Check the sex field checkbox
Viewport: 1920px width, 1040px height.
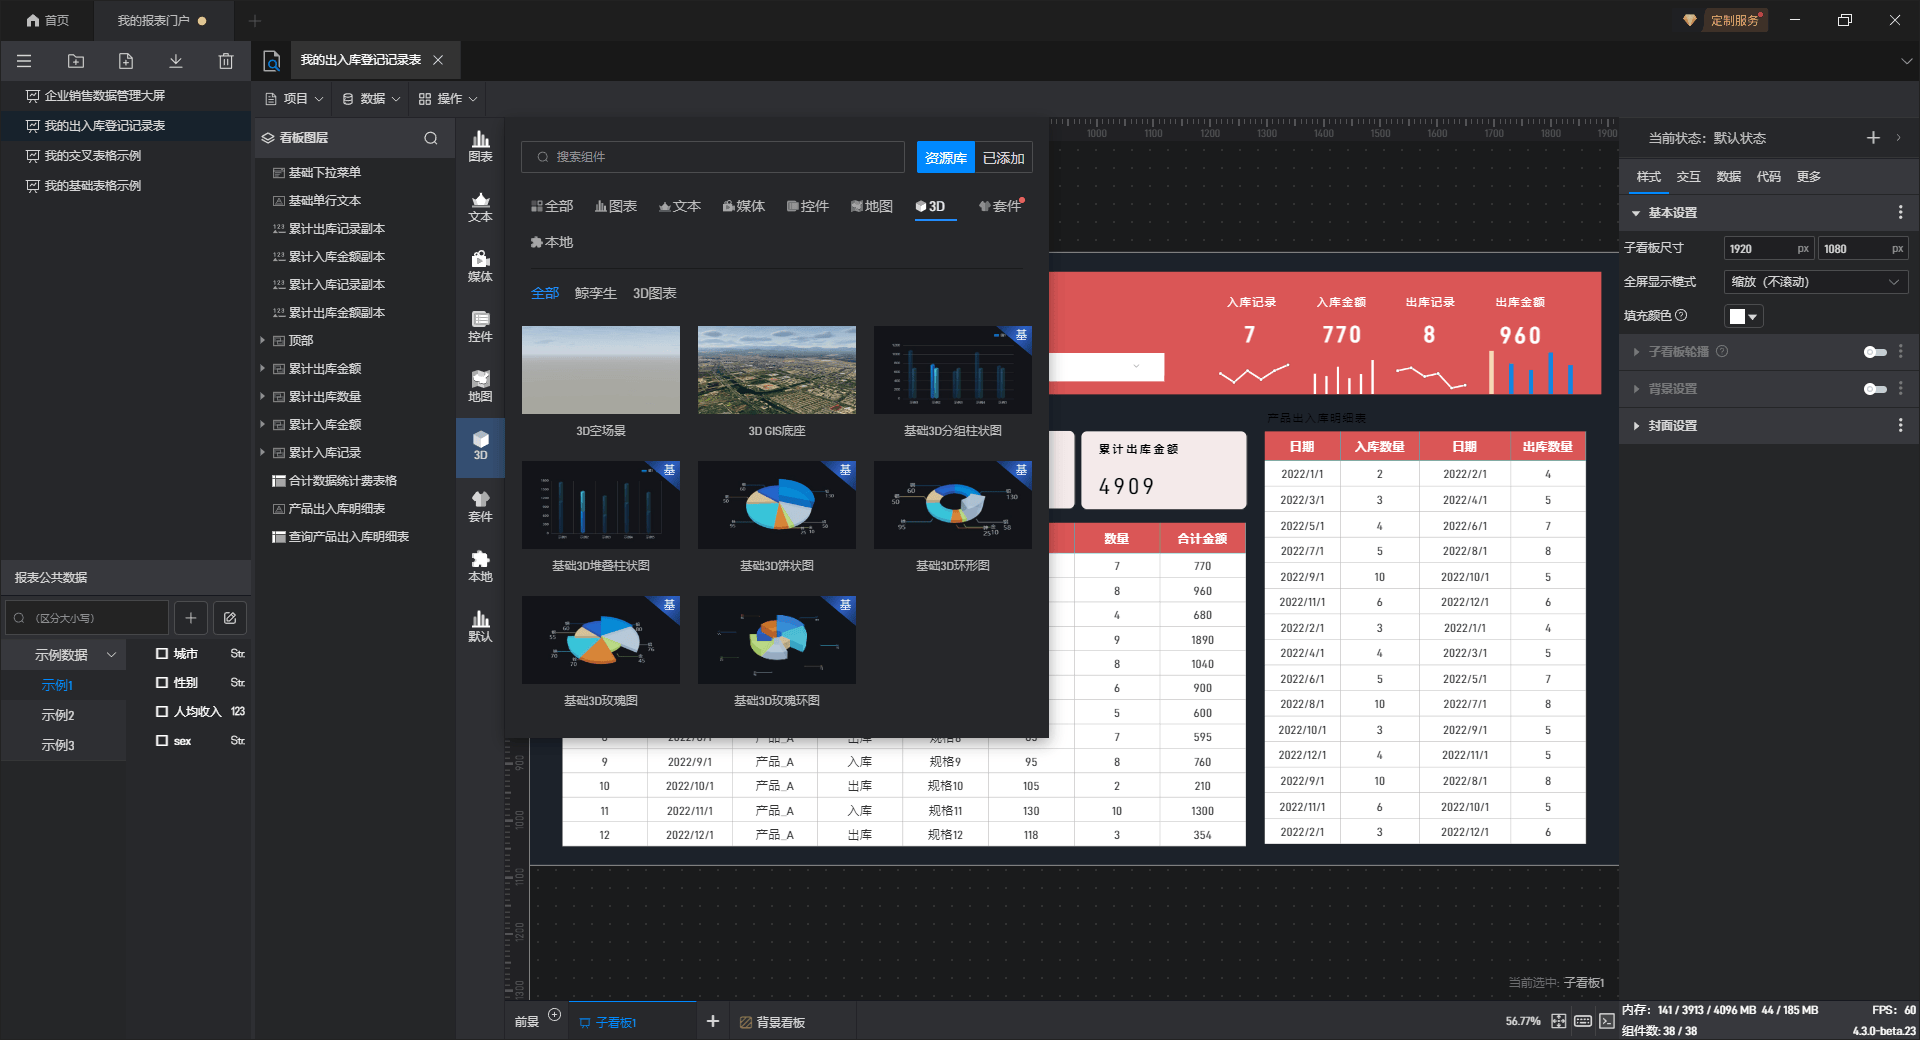click(162, 741)
